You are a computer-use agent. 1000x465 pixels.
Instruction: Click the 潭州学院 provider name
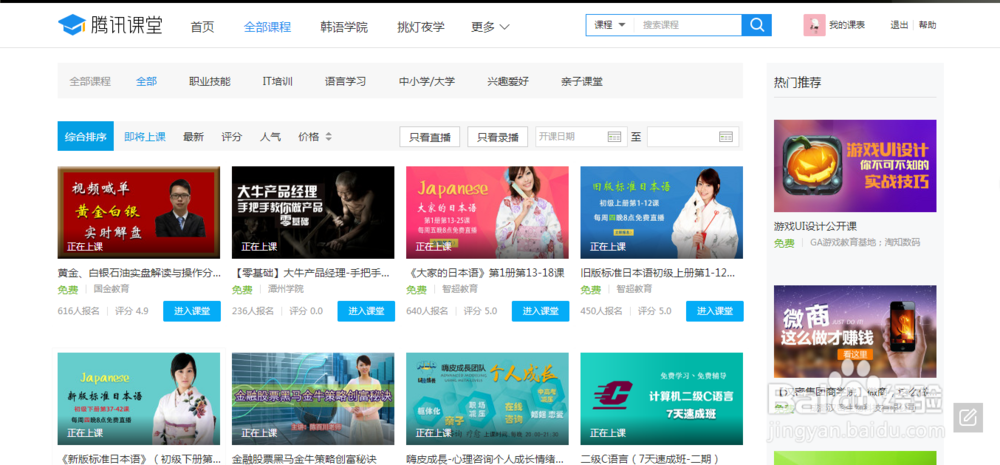pos(286,289)
